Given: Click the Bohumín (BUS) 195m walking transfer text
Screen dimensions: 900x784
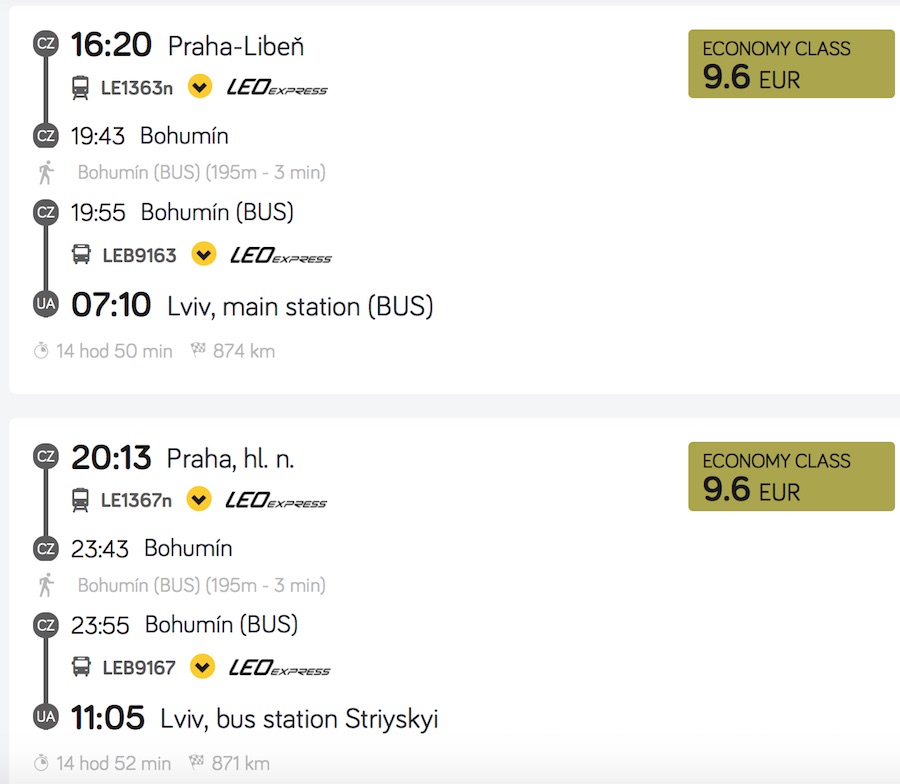Looking at the screenshot, I should click(x=201, y=172).
